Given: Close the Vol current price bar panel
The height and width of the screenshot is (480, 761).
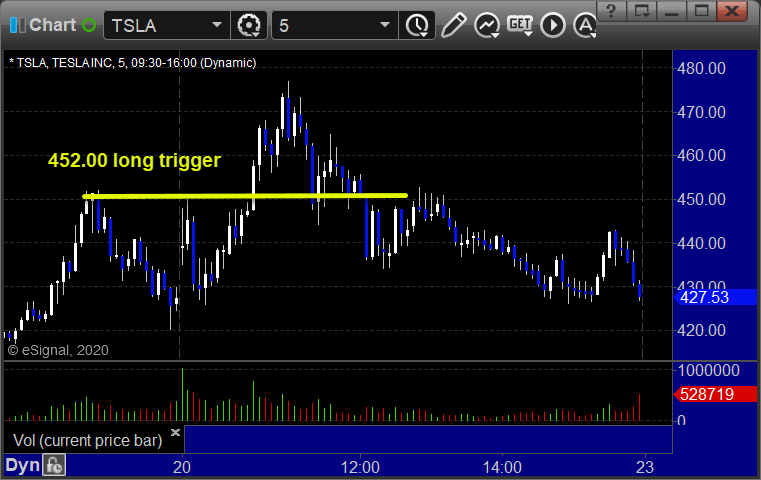Looking at the screenshot, I should (175, 432).
